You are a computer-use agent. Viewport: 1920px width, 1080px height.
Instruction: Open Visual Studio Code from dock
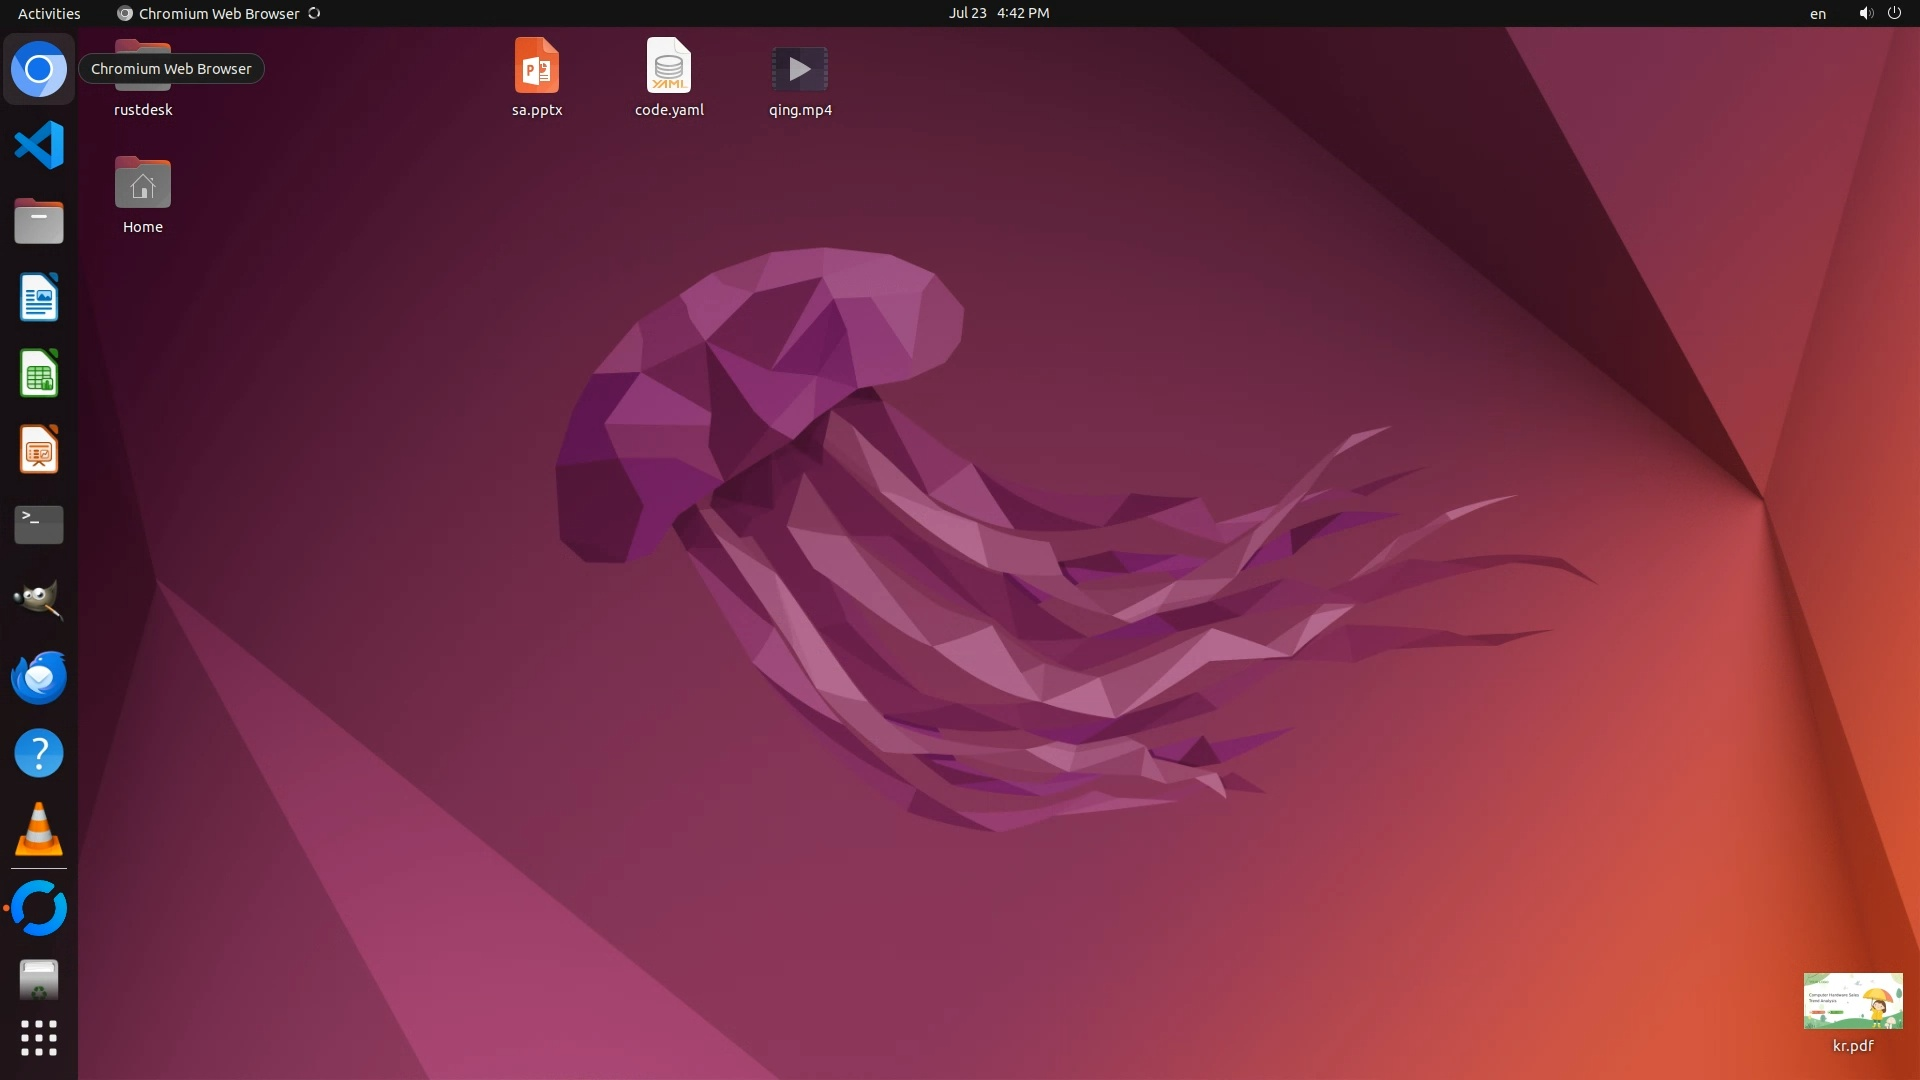click(39, 146)
